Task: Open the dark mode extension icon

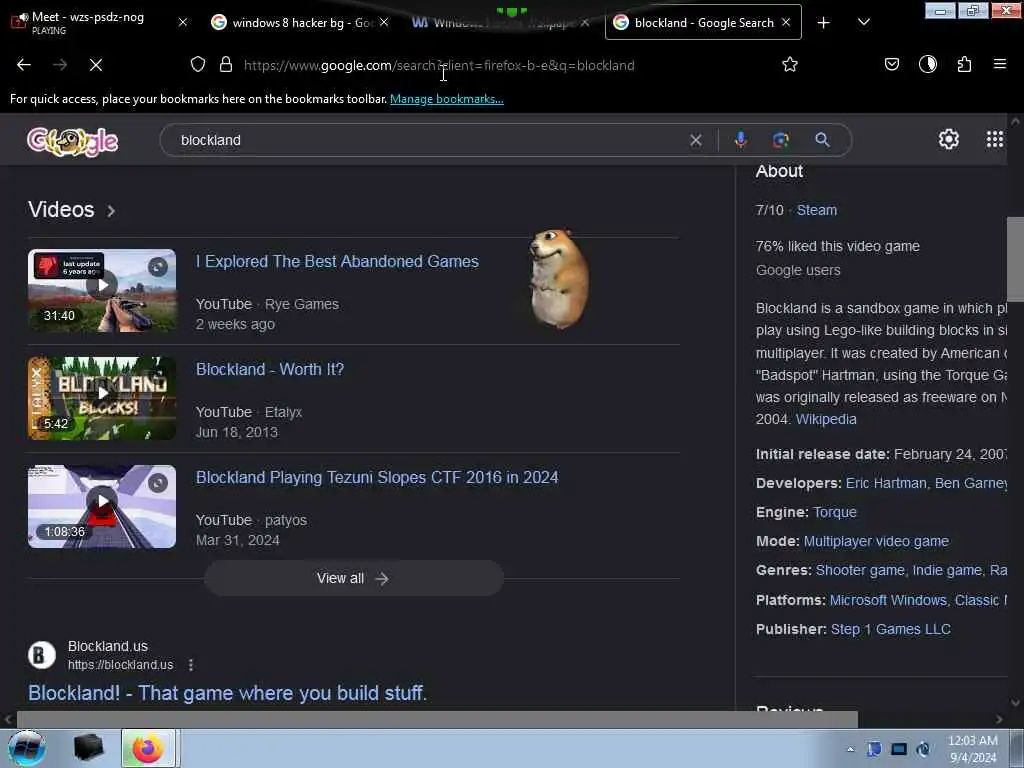Action: [927, 64]
